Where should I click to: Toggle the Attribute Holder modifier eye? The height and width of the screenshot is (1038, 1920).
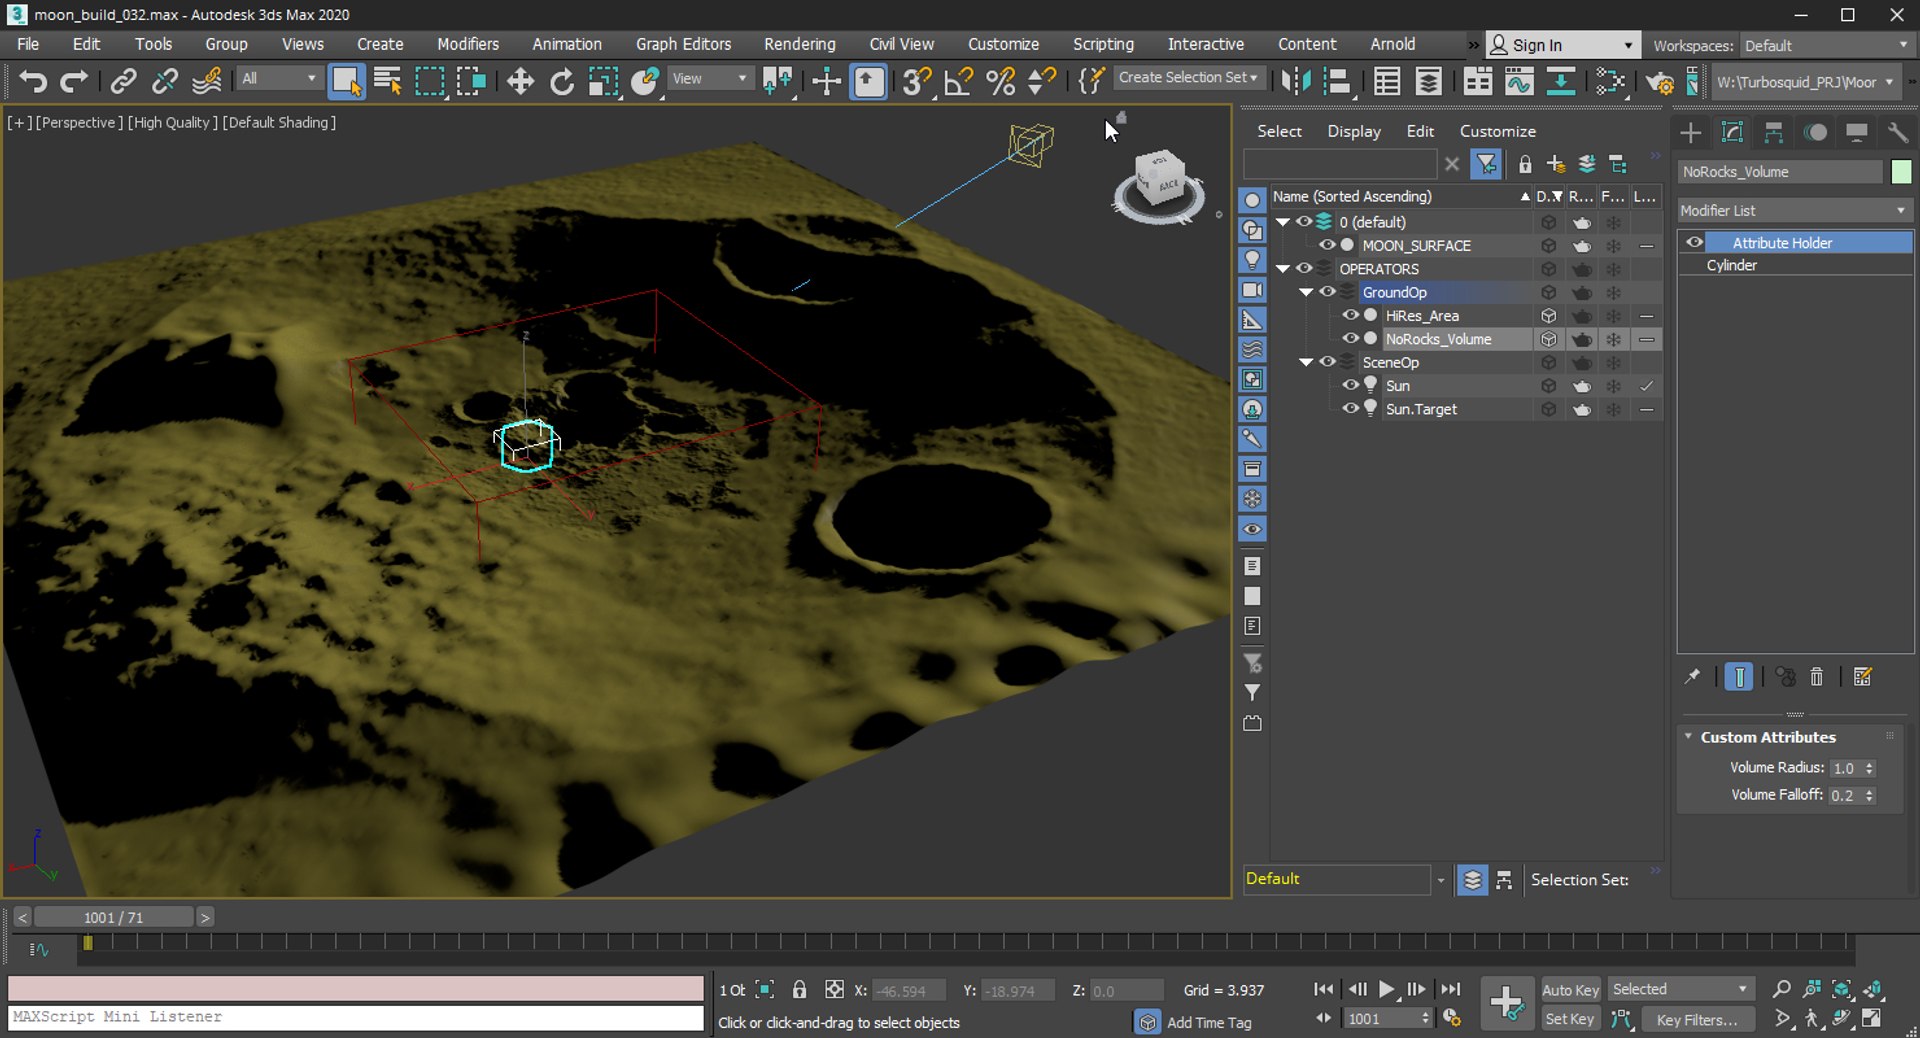click(1694, 242)
